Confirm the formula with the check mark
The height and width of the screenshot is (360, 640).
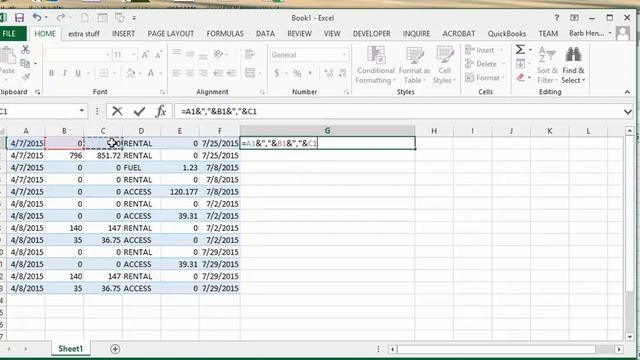coord(139,111)
